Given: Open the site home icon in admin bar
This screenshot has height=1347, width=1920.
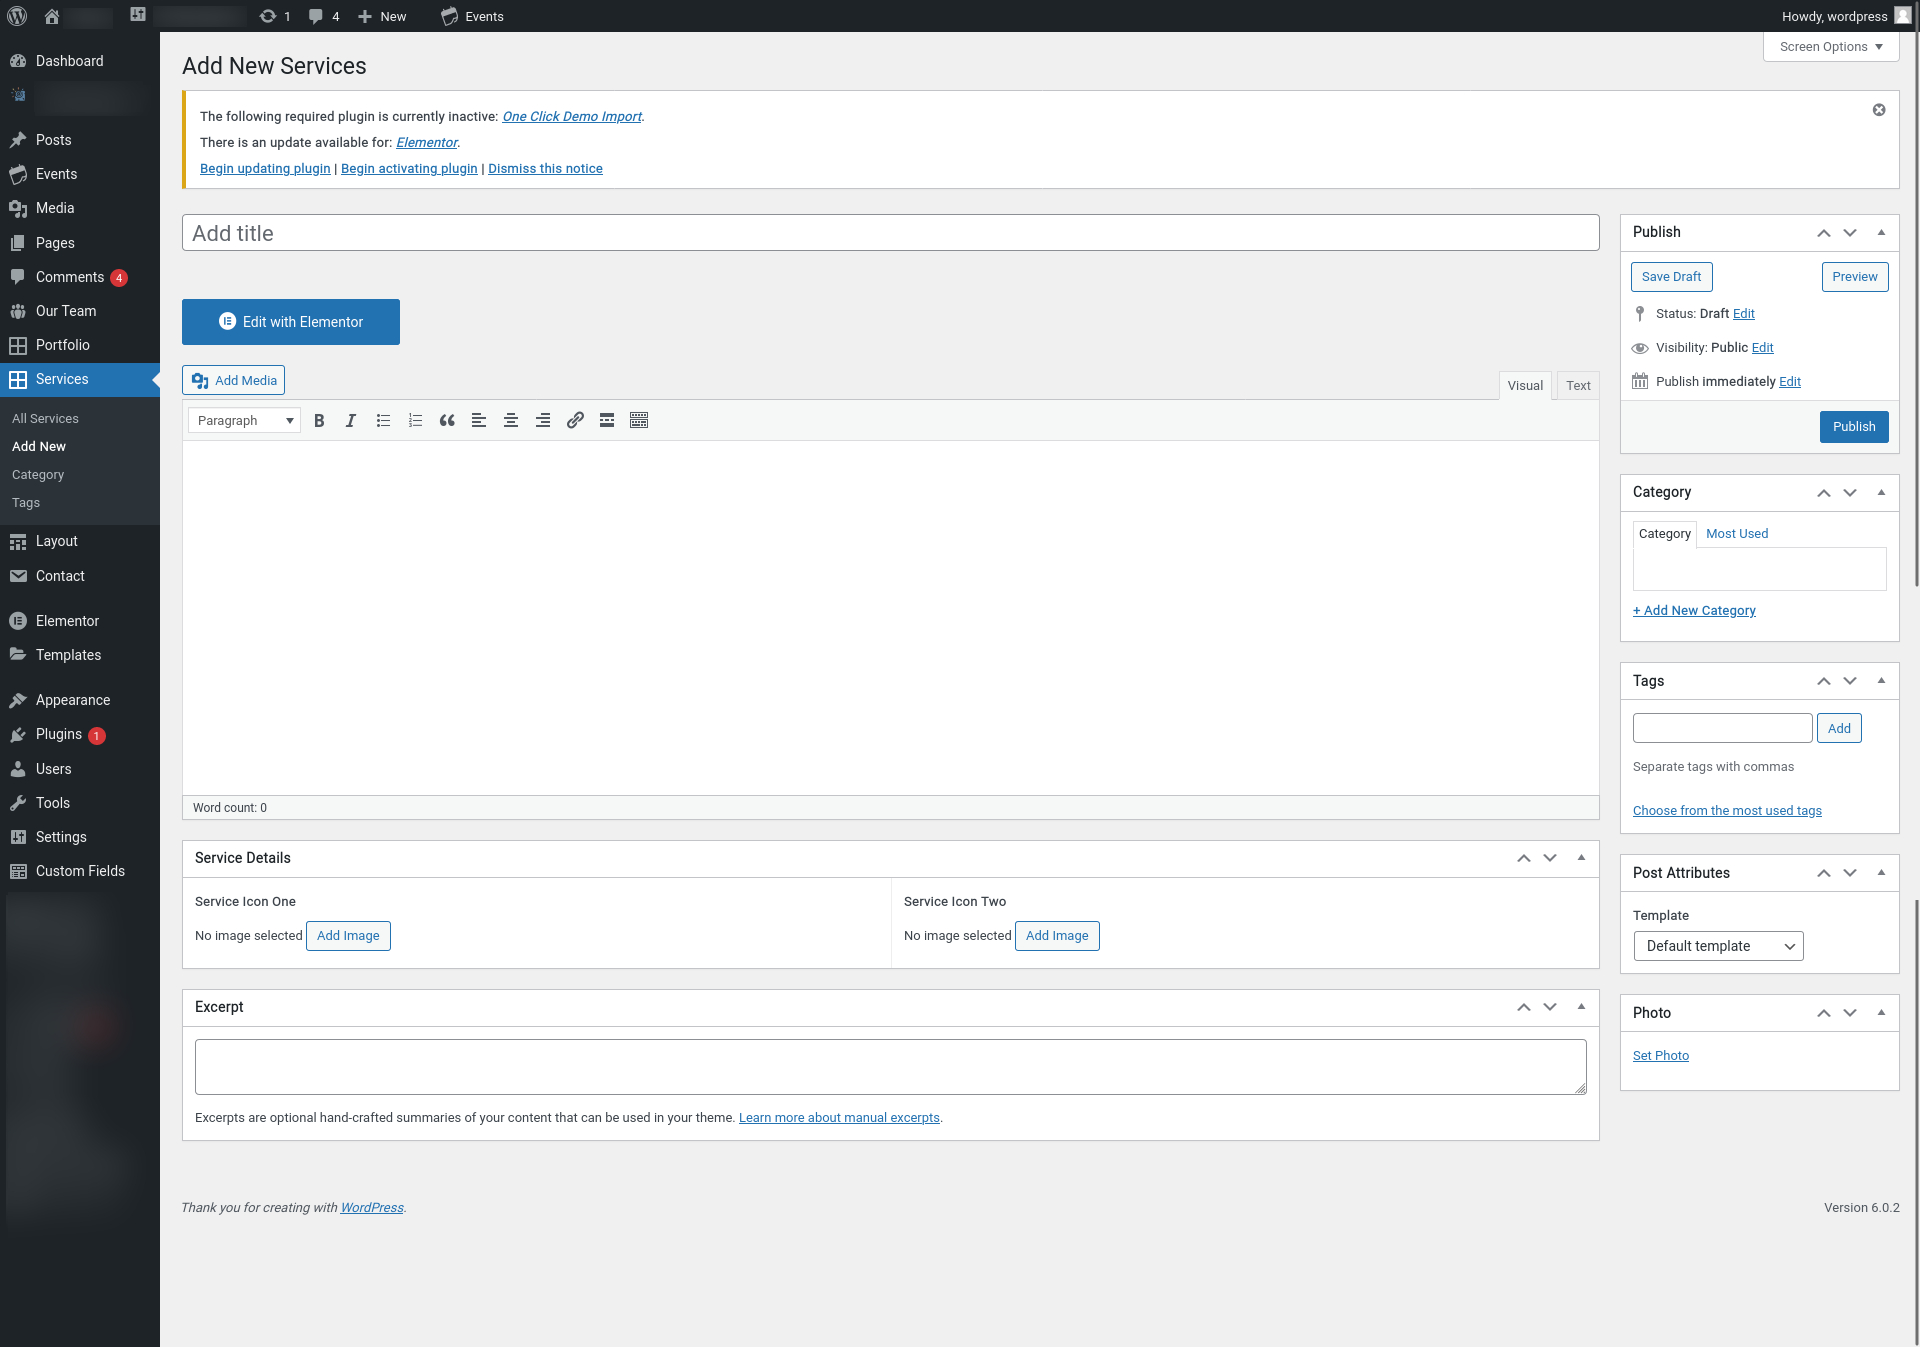Looking at the screenshot, I should (x=52, y=16).
